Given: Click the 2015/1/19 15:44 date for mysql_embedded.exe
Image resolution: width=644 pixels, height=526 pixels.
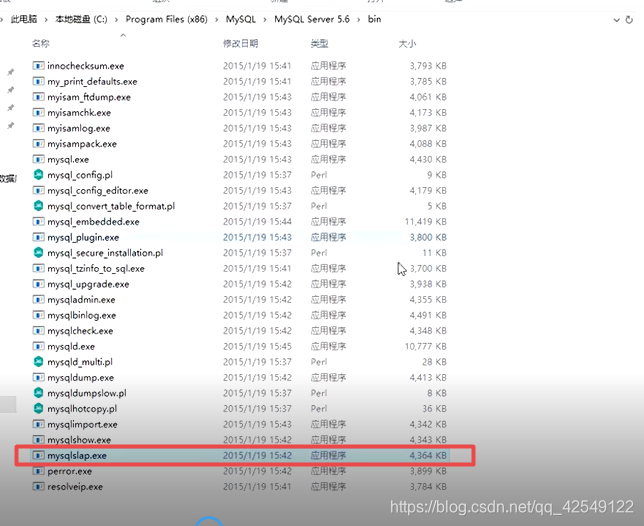Looking at the screenshot, I should point(257,222).
